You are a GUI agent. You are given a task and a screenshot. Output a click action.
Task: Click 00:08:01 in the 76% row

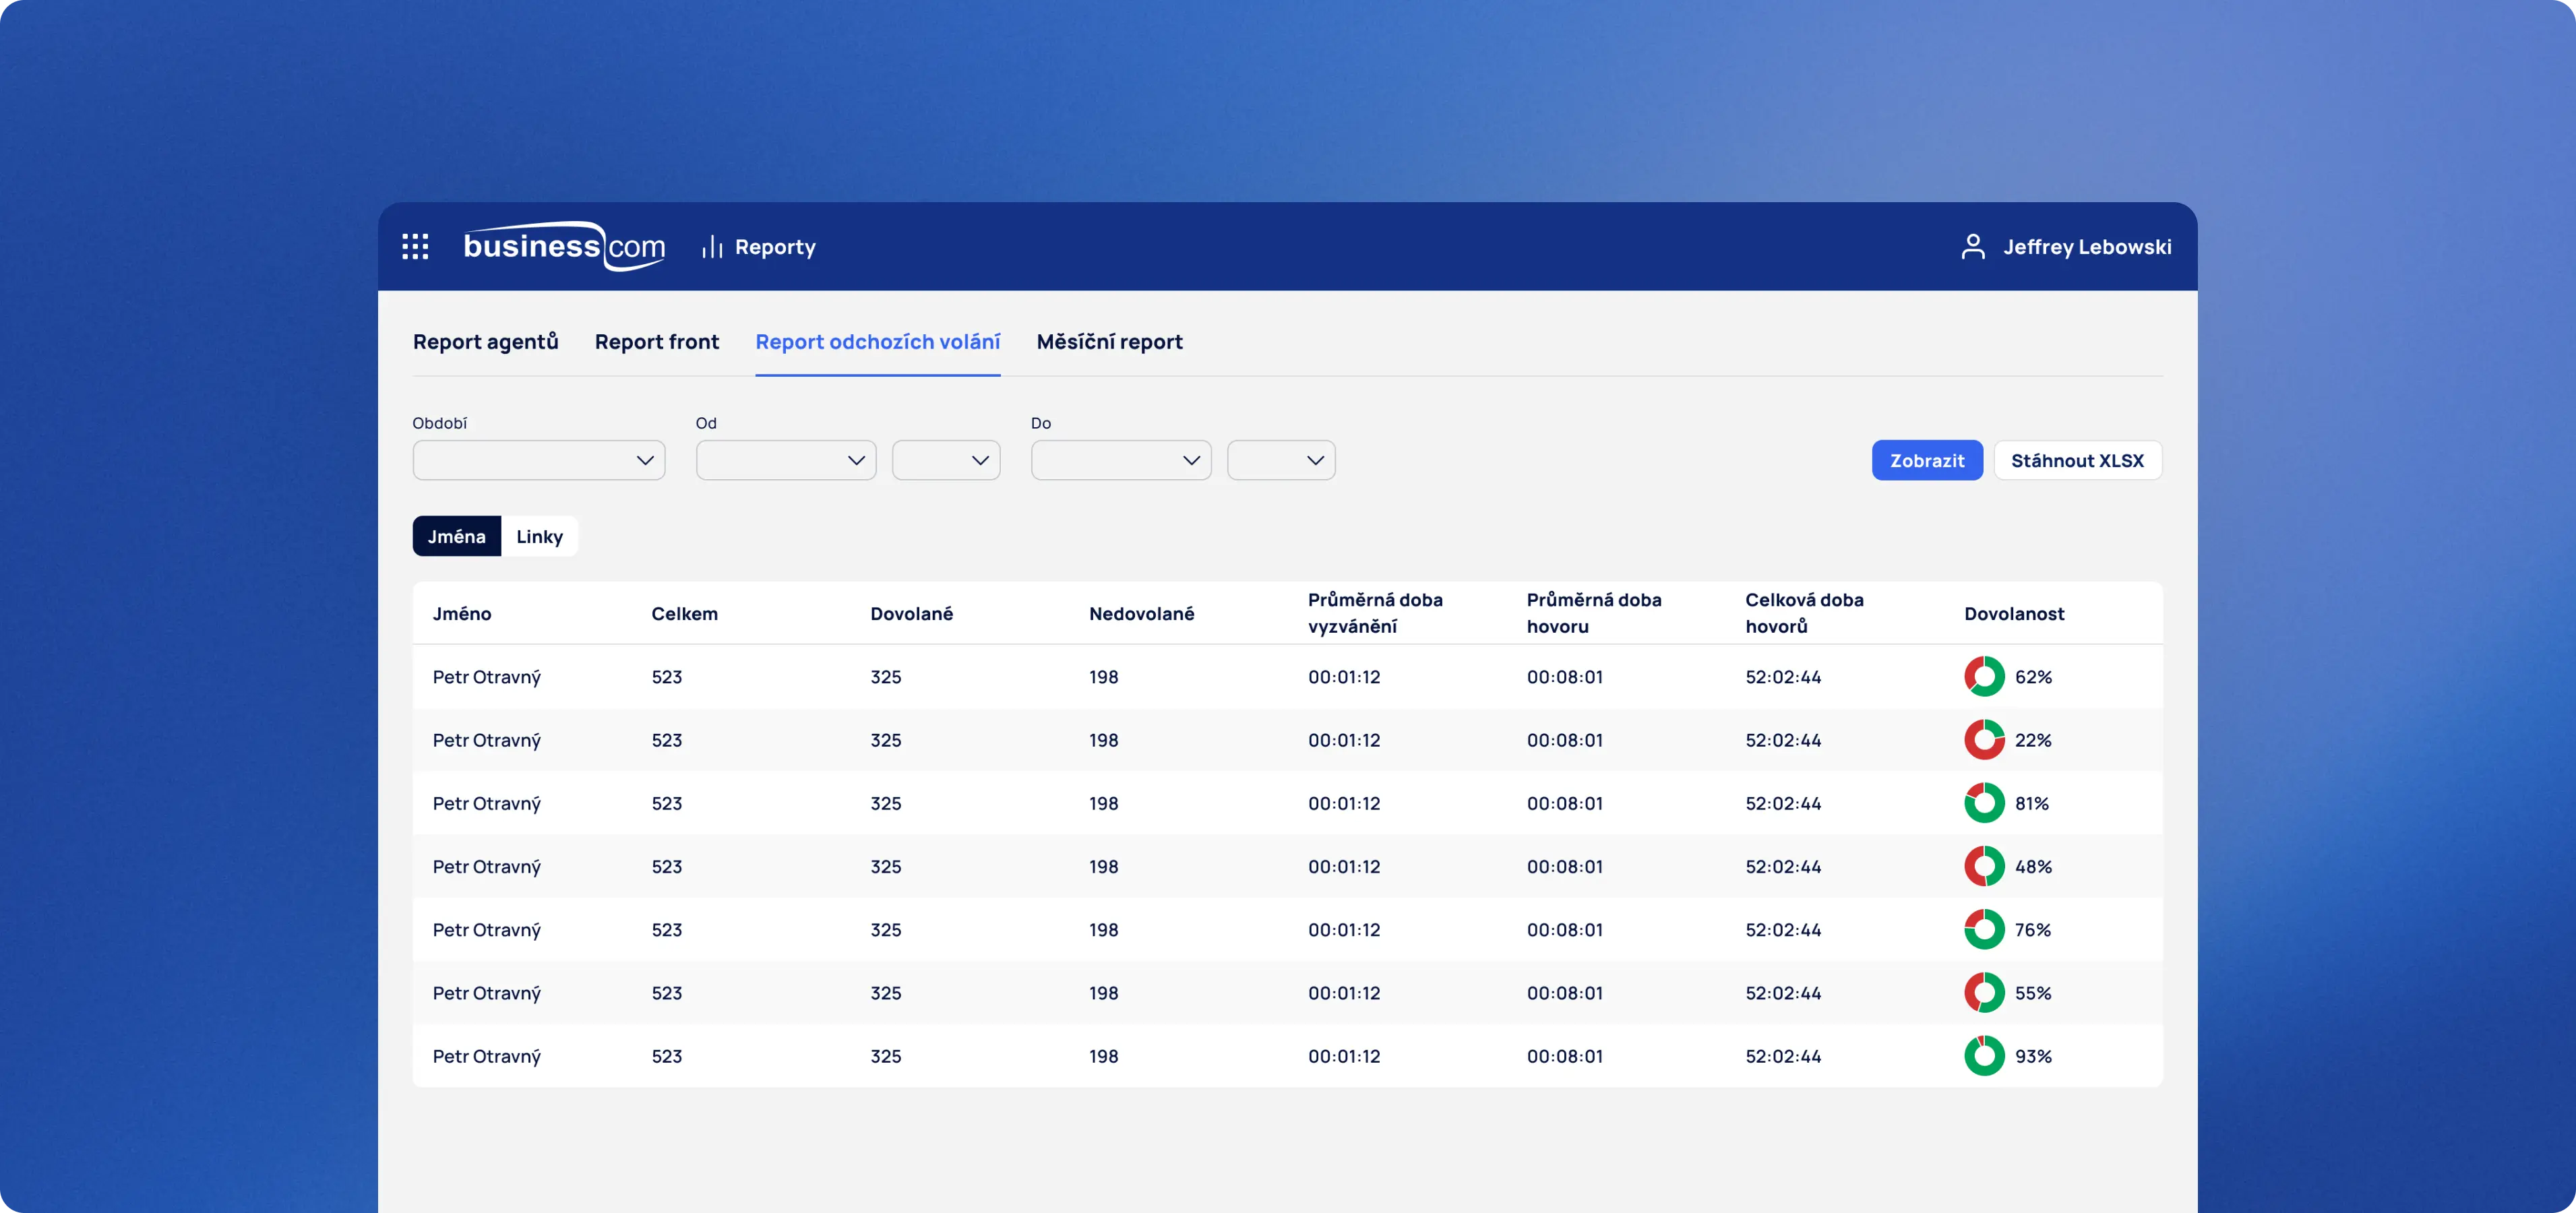(x=1565, y=929)
